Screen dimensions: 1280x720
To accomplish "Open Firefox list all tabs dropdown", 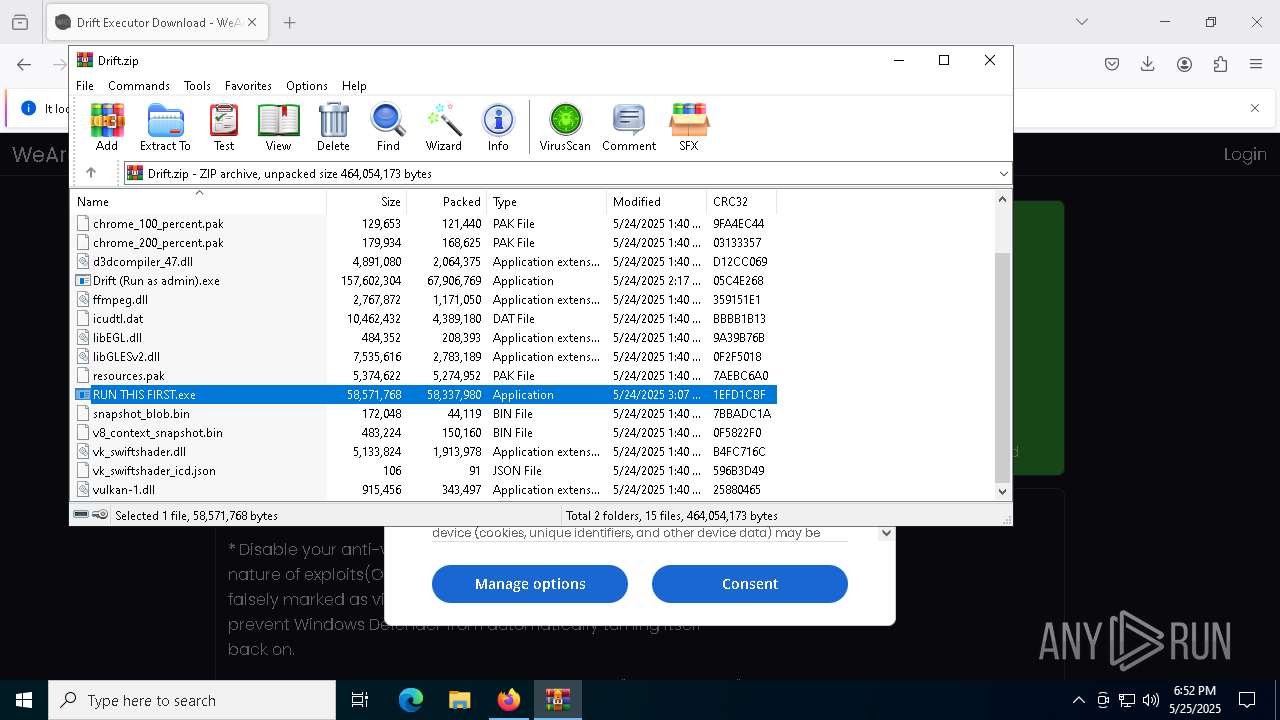I will tap(1081, 22).
